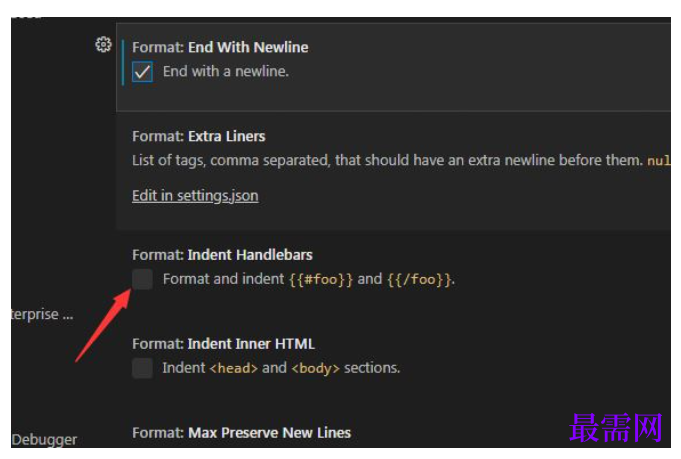The width and height of the screenshot is (681, 459).
Task: Open Edit in settings.json link
Action: tap(195, 196)
